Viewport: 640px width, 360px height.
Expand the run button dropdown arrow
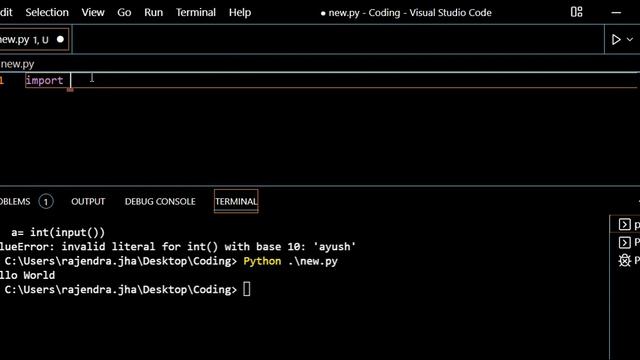(630, 40)
